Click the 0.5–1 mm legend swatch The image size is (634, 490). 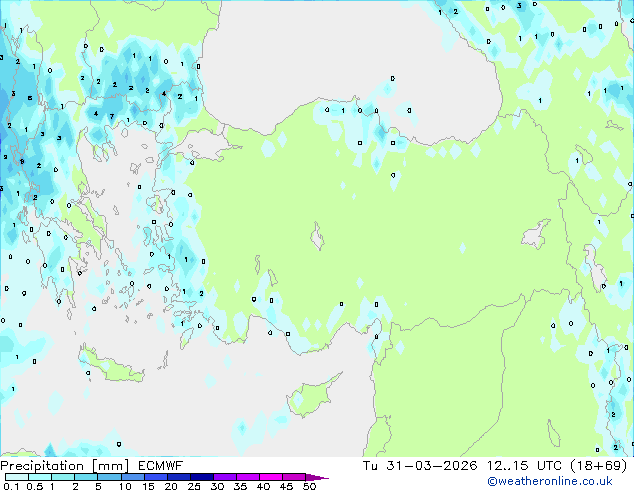coord(40,477)
